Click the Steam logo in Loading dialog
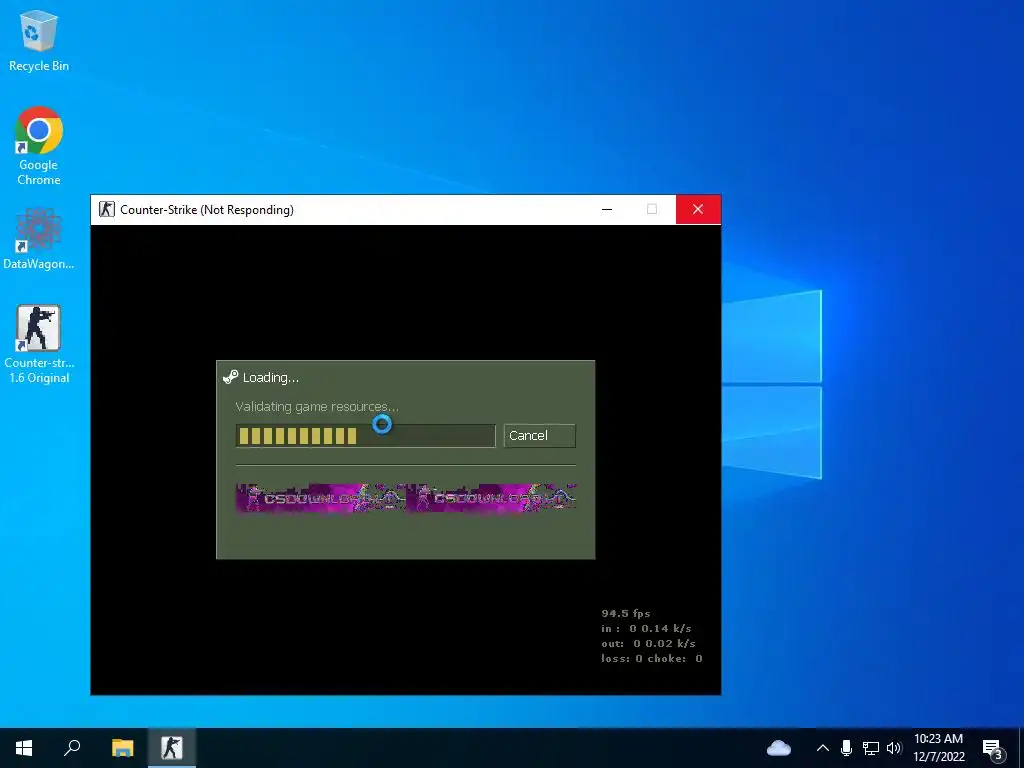The width and height of the screenshot is (1024, 768). click(x=231, y=377)
